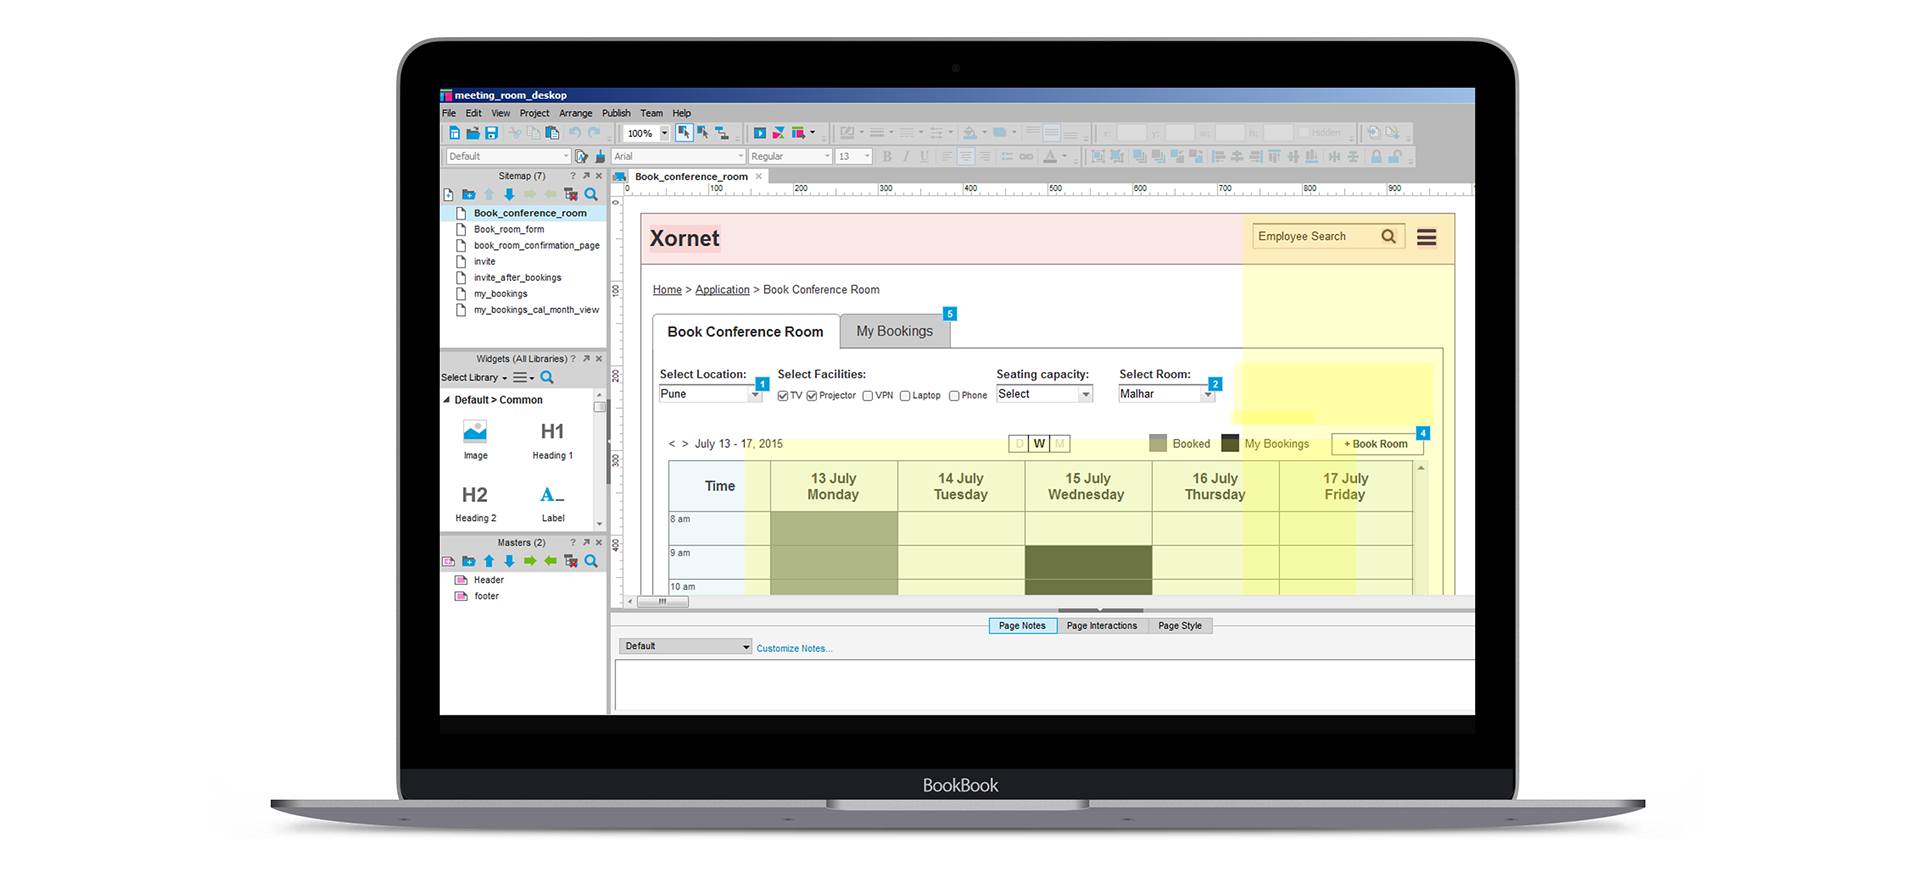Search the Sitemap pages
Viewport: 1920px width, 870px height.
point(591,195)
